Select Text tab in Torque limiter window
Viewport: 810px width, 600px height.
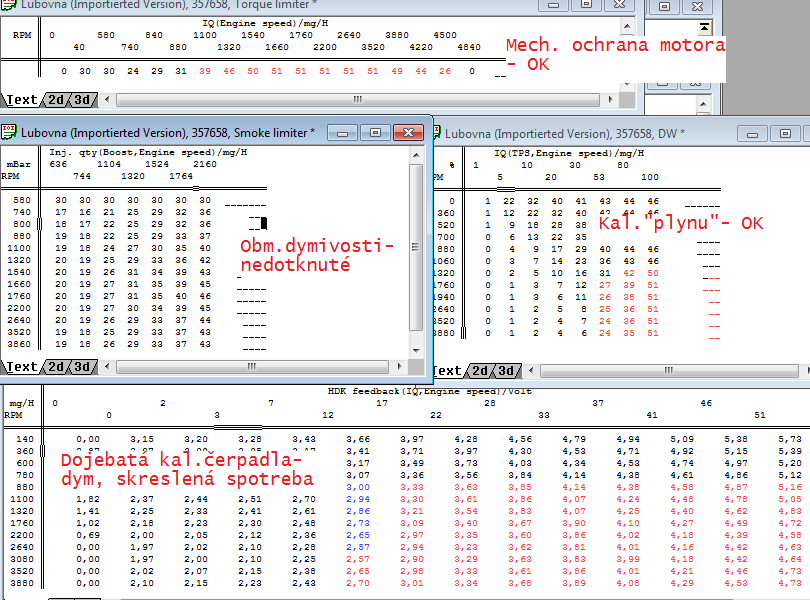(x=22, y=100)
